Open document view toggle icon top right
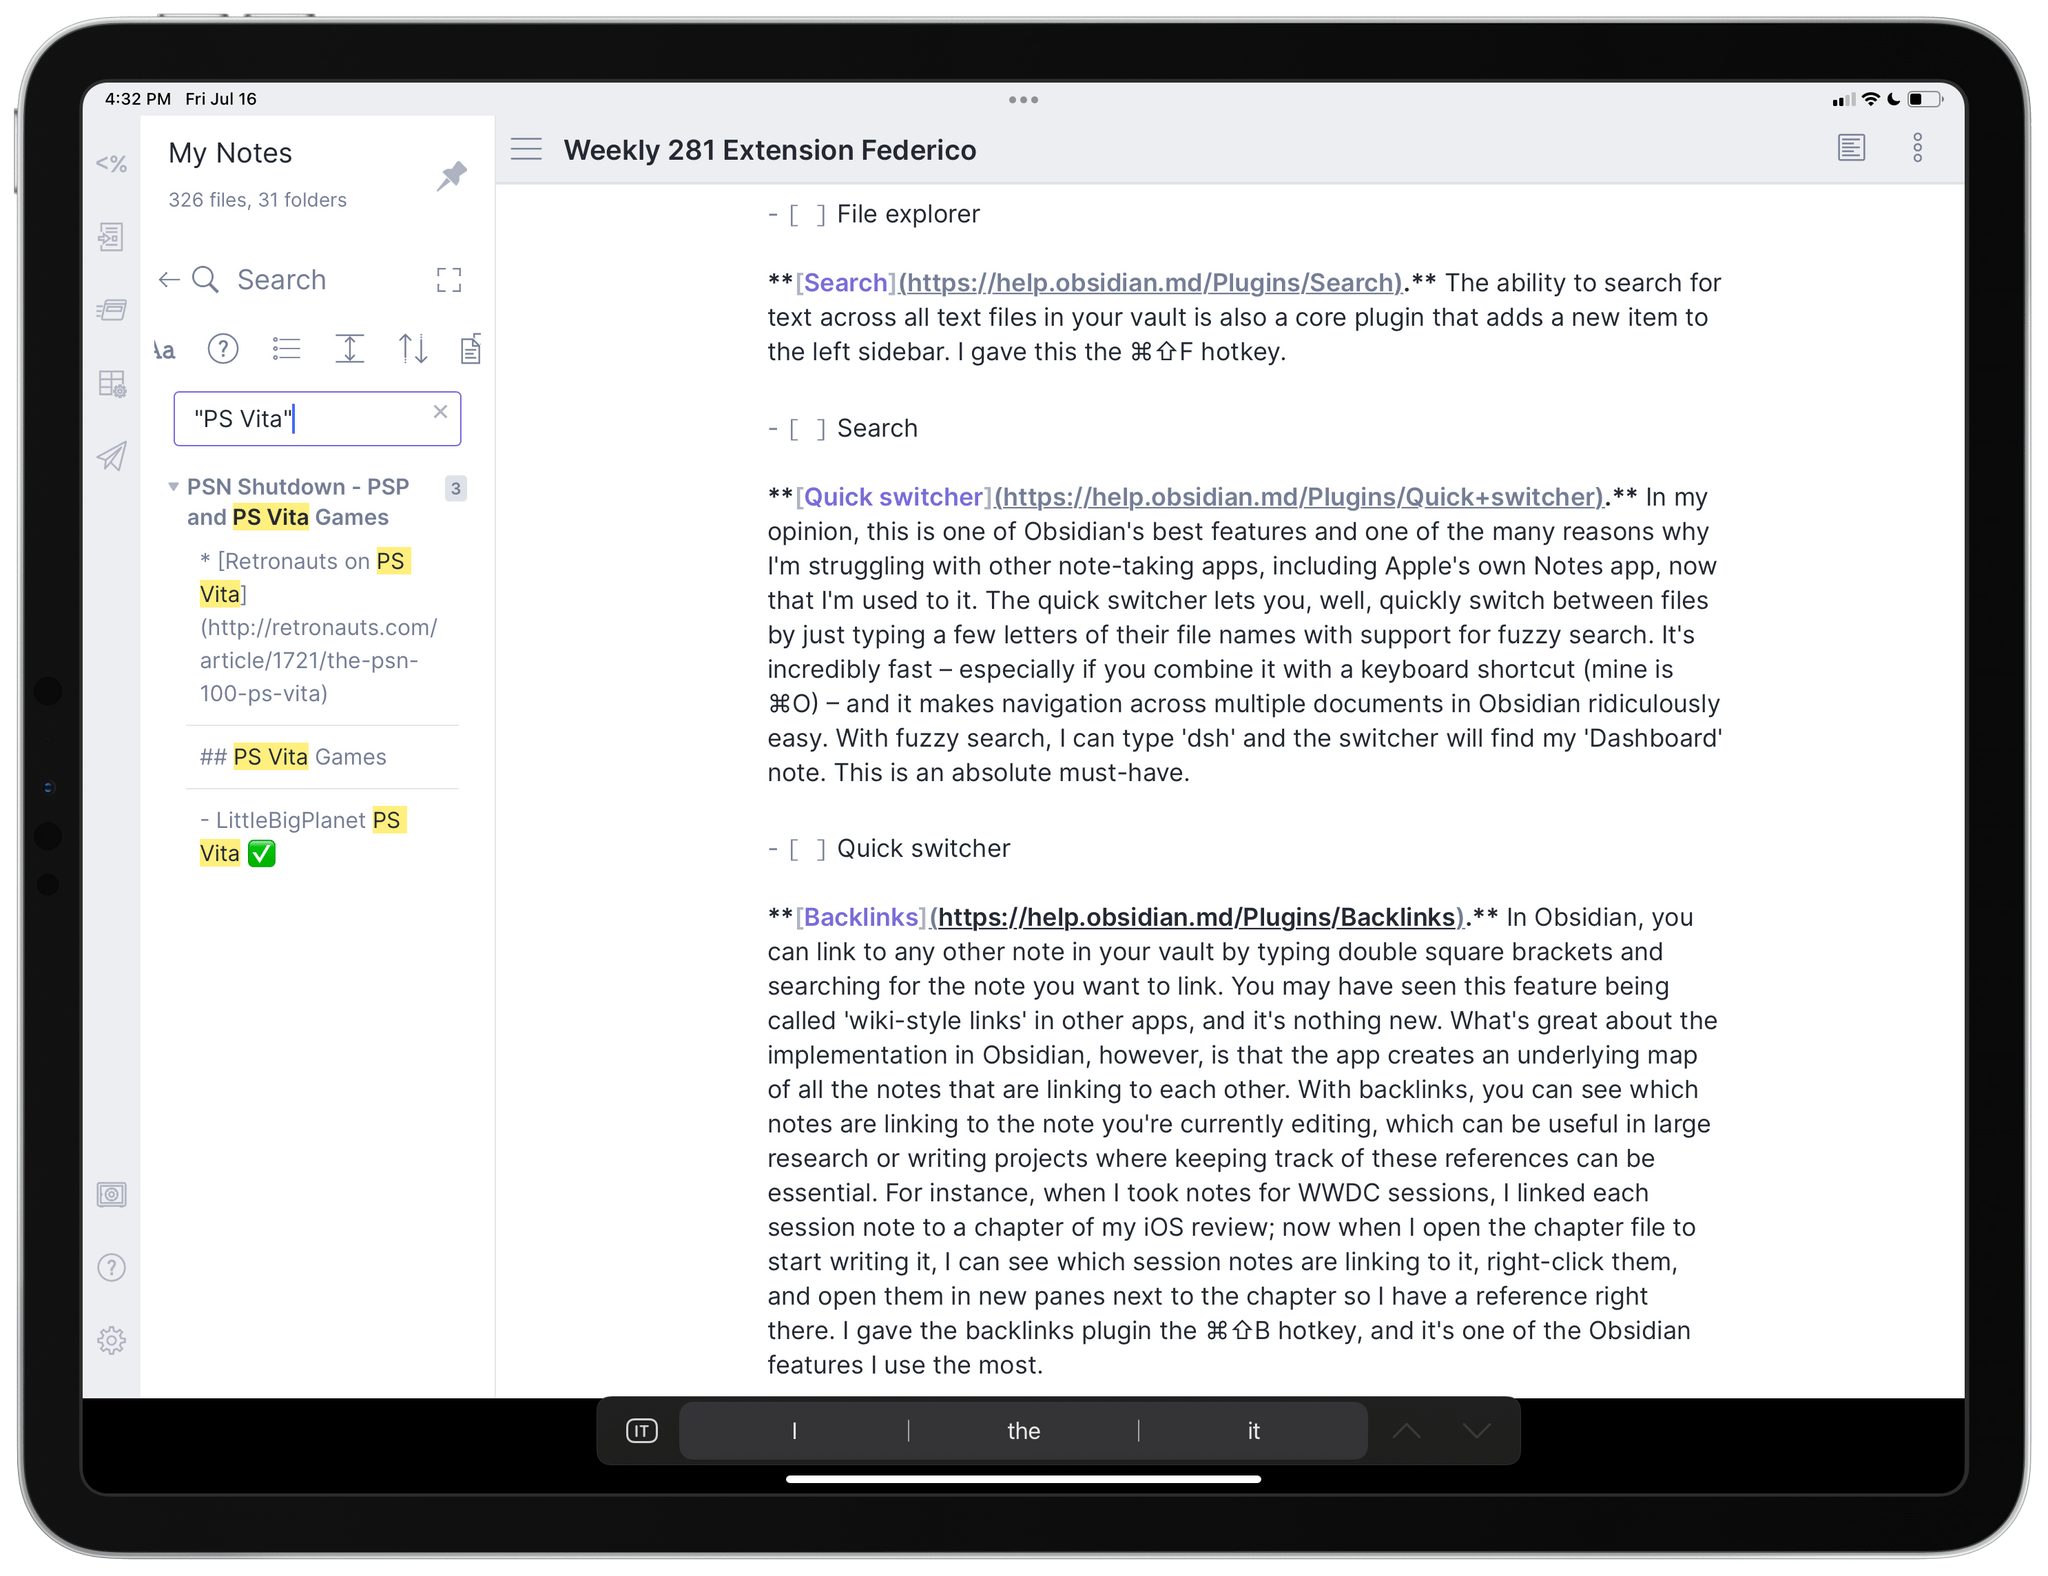Viewport: 2048px width, 1576px height. click(x=1851, y=151)
